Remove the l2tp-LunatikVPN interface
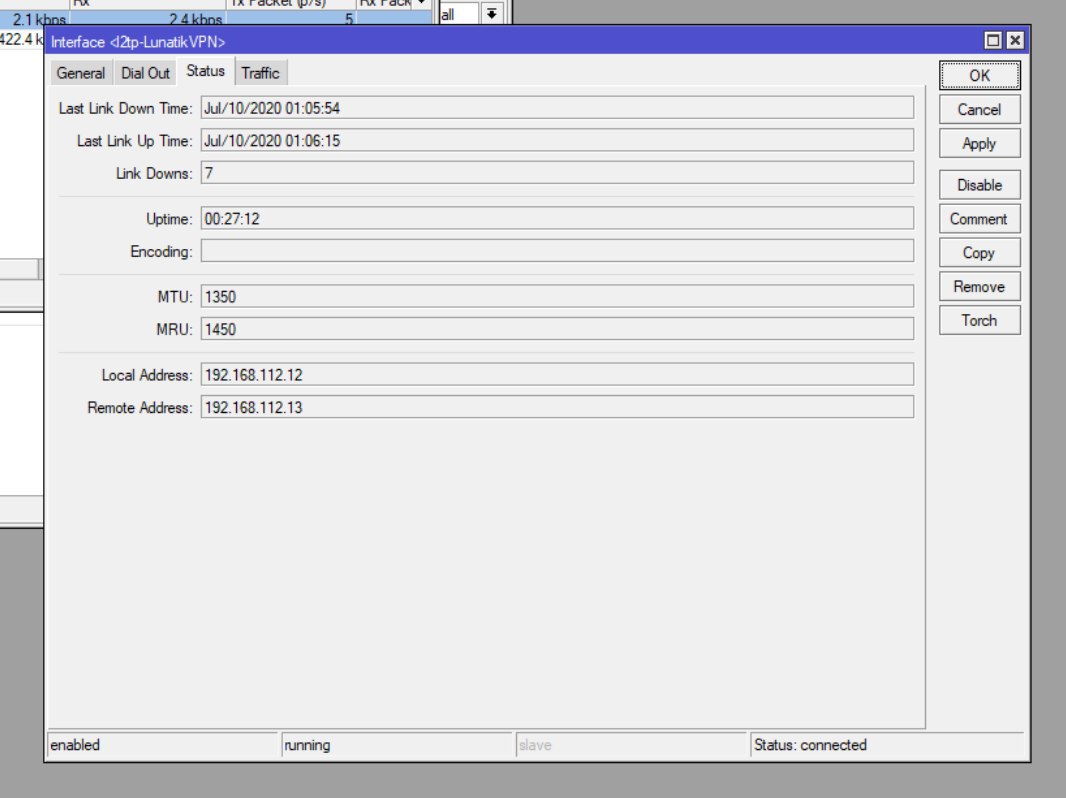Screen dimensions: 1066x798 979,287
